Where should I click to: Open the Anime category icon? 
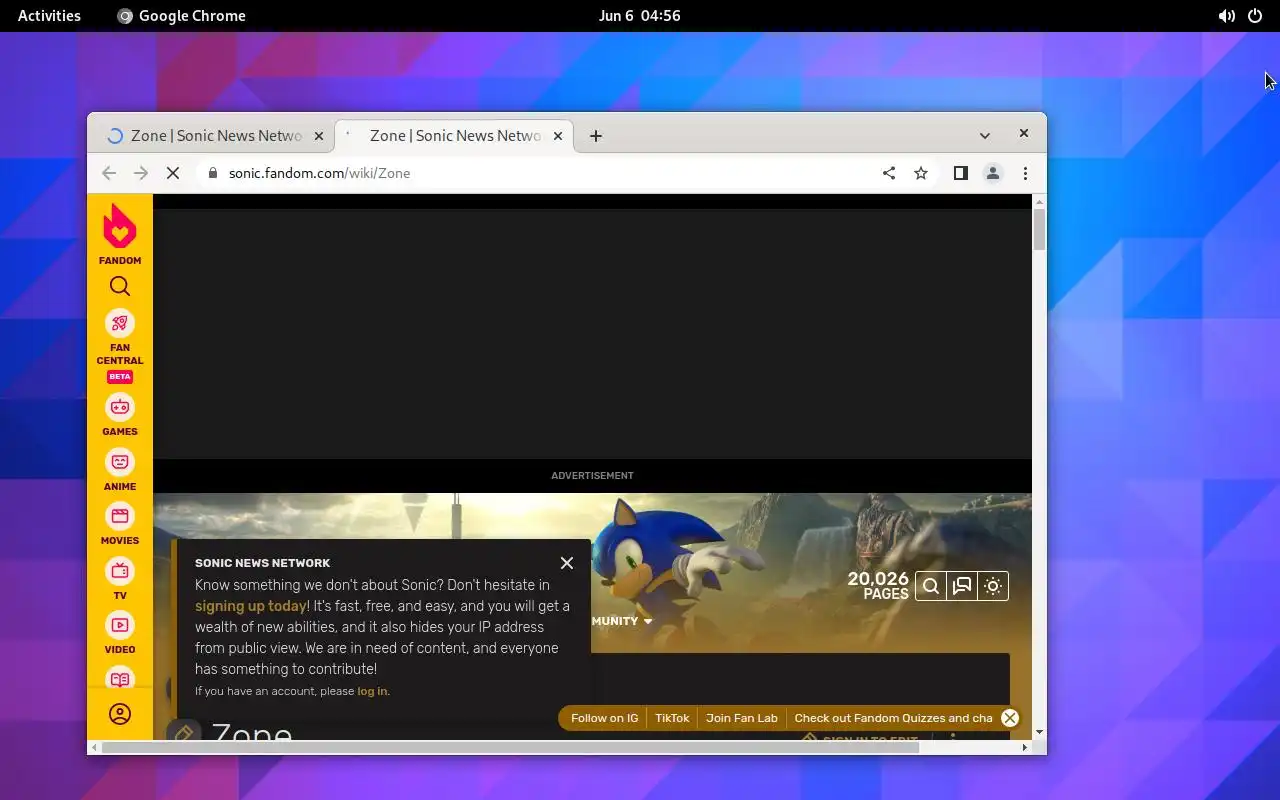pos(120,462)
